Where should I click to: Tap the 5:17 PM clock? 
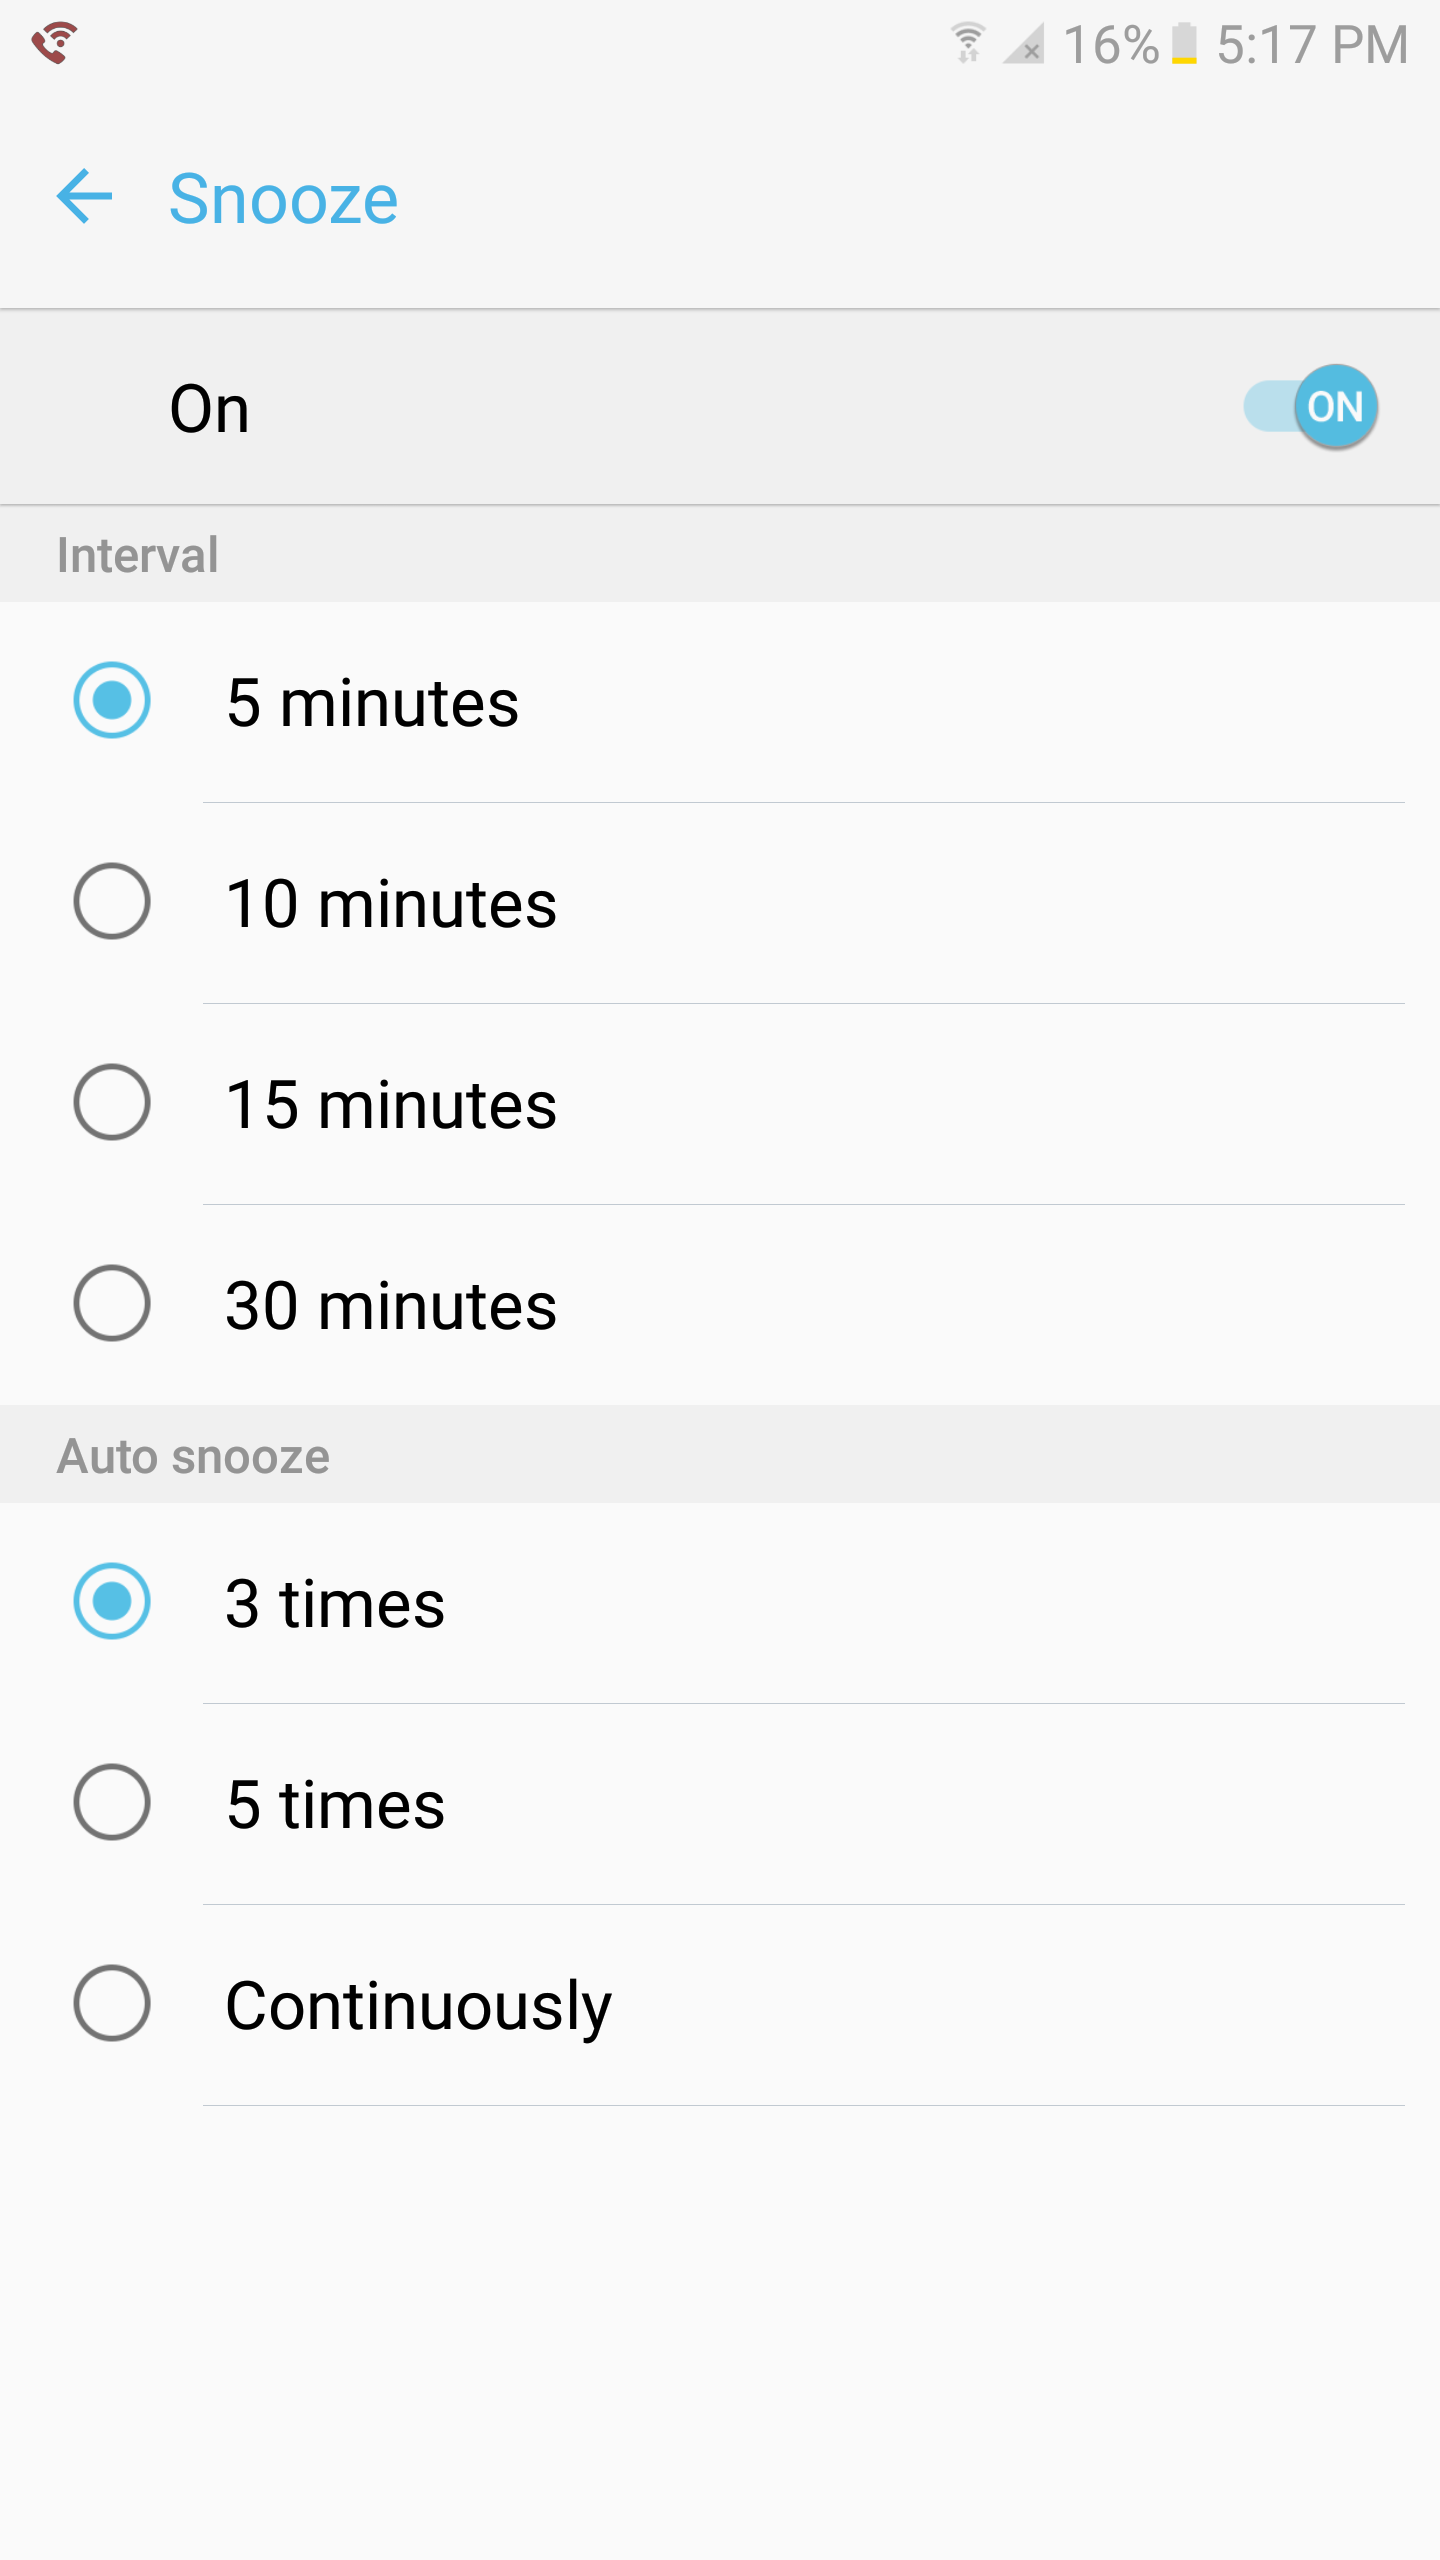1312,45
